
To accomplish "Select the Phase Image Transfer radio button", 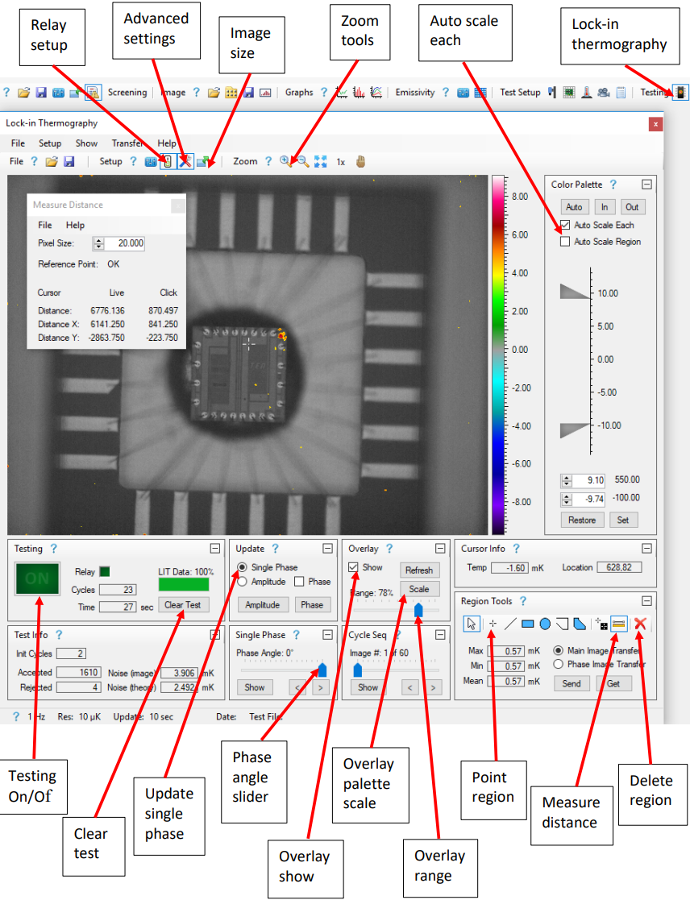I will point(558,664).
